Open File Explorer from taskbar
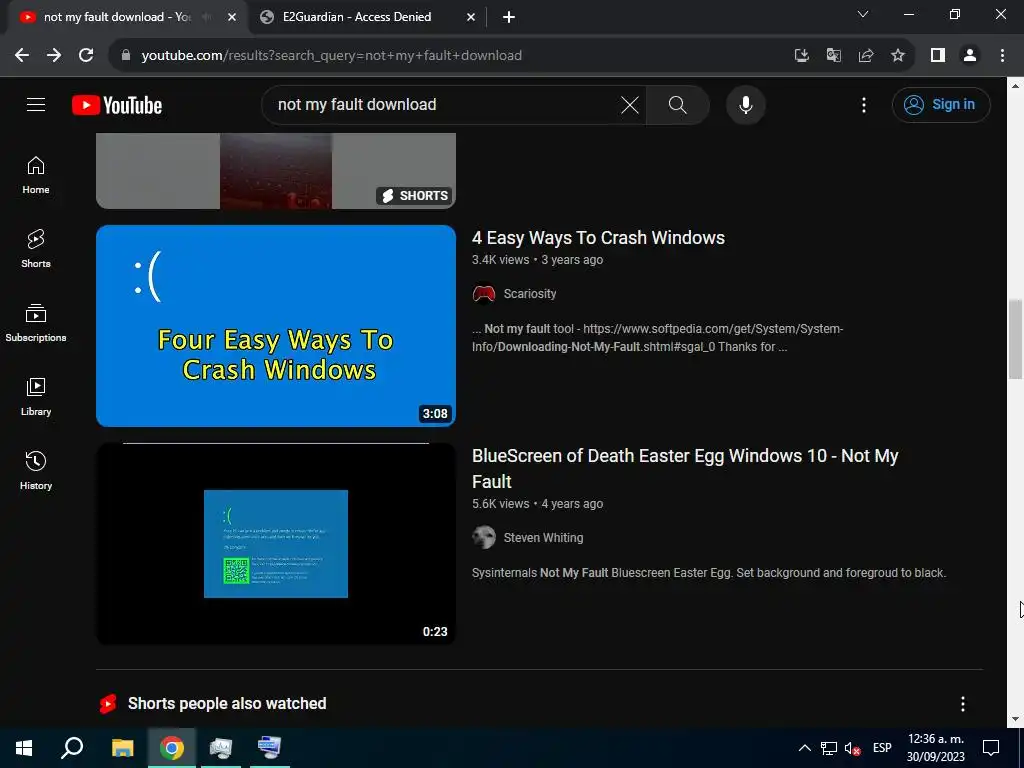 pyautogui.click(x=122, y=748)
